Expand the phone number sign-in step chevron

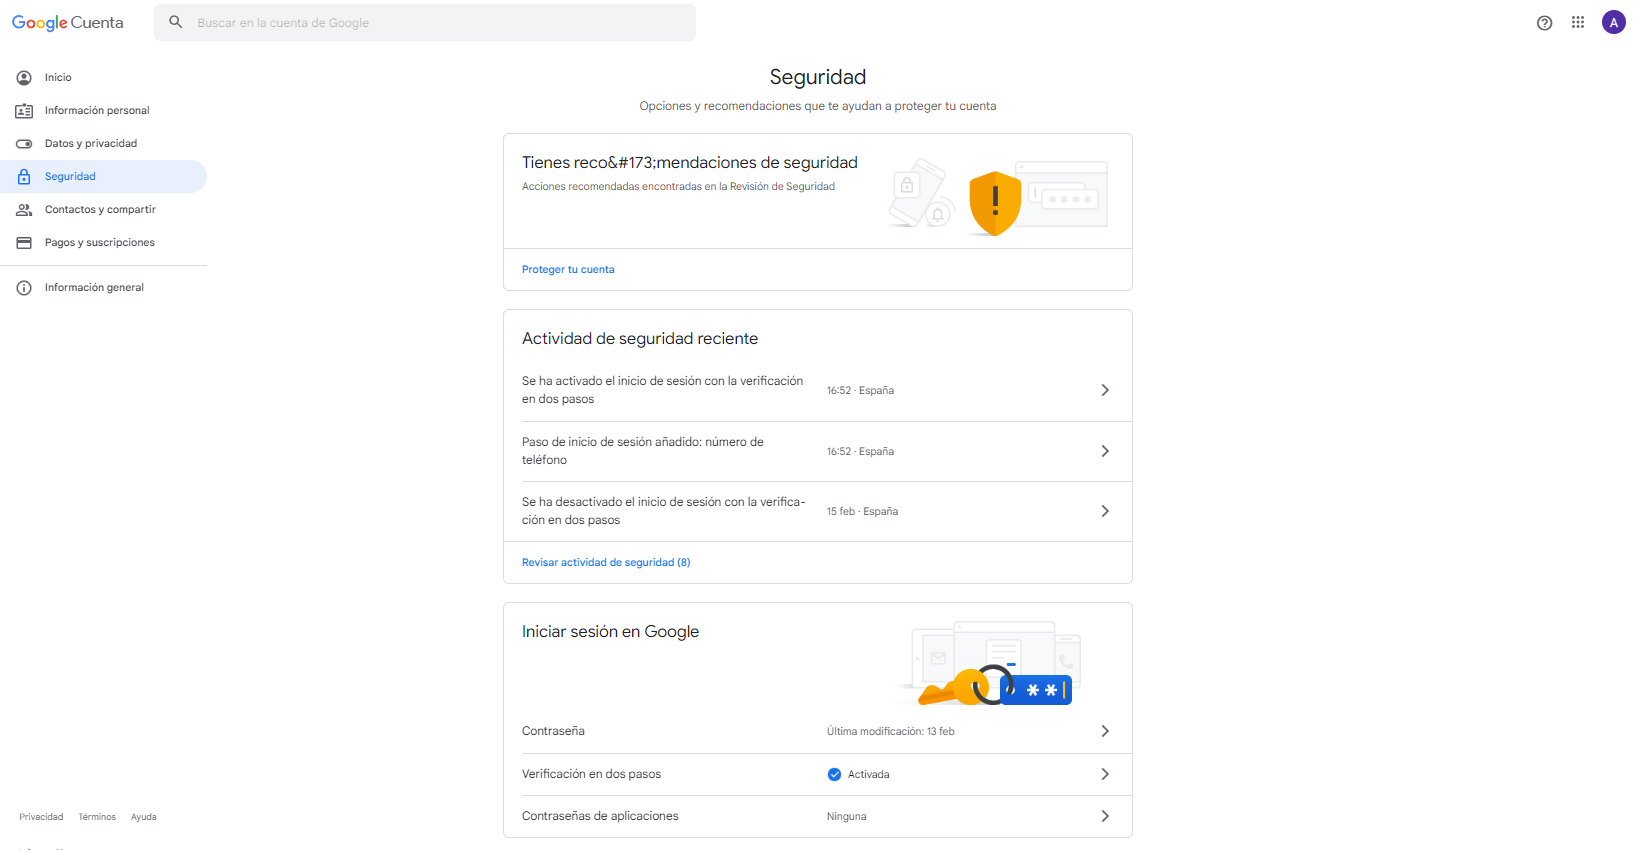coord(1104,451)
